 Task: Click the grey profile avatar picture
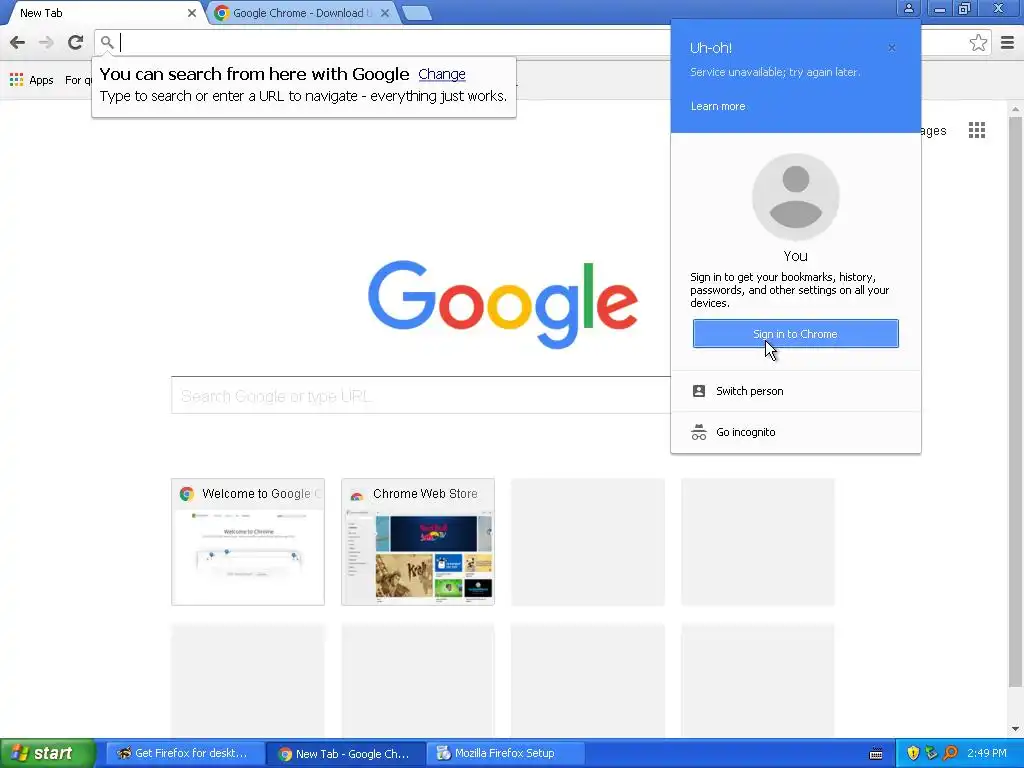[795, 197]
